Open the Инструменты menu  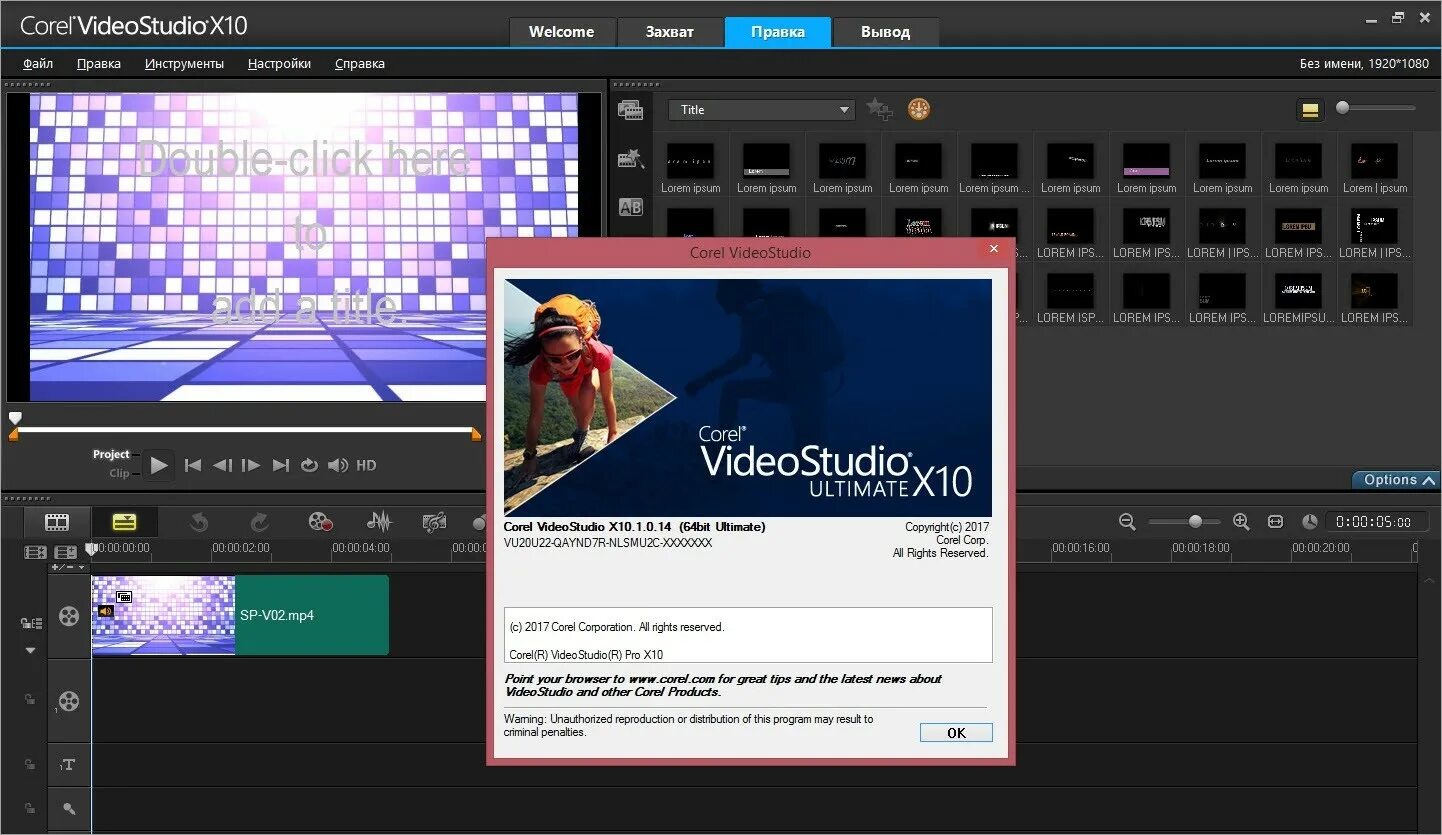click(184, 63)
